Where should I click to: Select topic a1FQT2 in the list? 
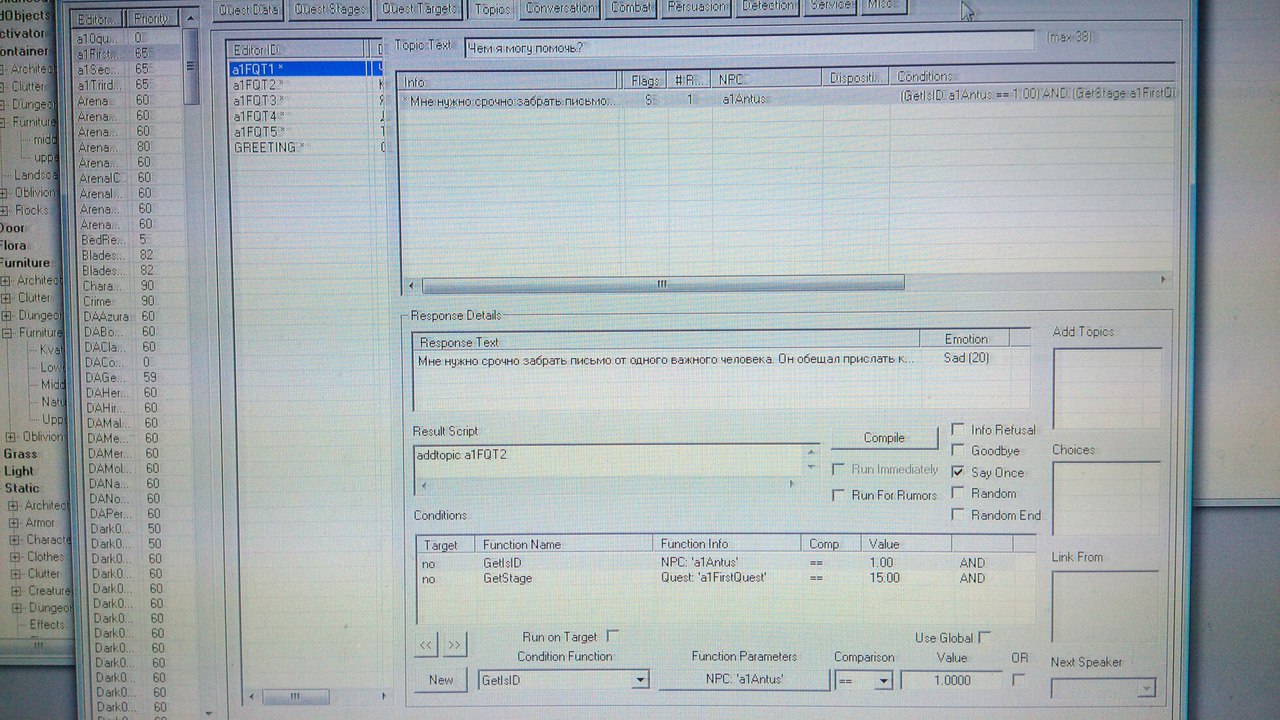point(305,85)
